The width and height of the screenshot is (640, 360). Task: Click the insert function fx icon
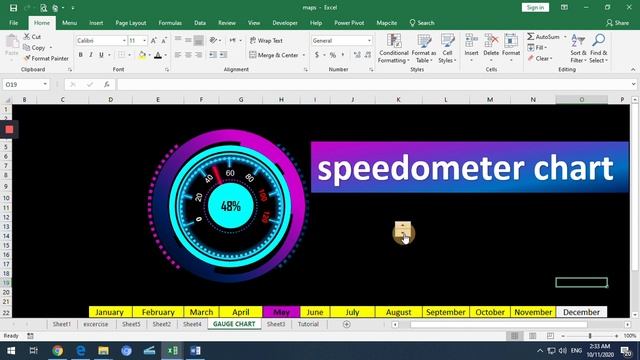[x=107, y=84]
